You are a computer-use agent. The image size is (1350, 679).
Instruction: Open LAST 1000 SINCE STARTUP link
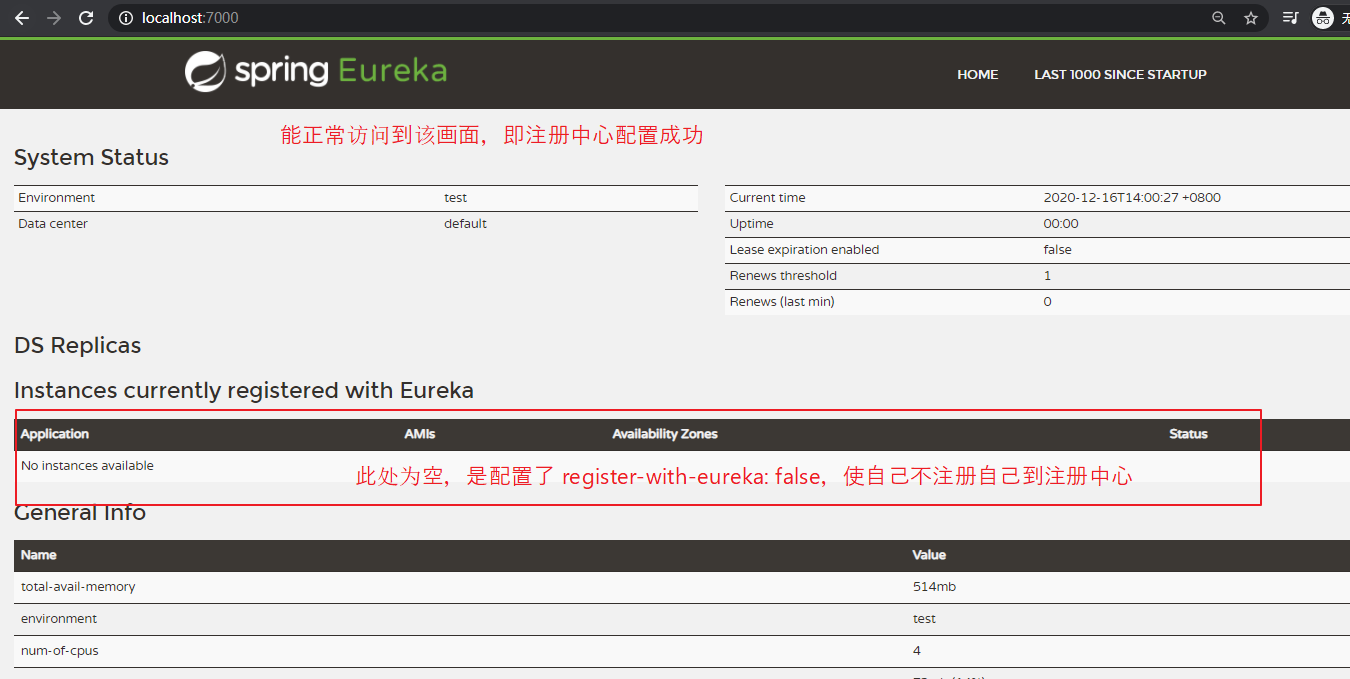[x=1120, y=74]
